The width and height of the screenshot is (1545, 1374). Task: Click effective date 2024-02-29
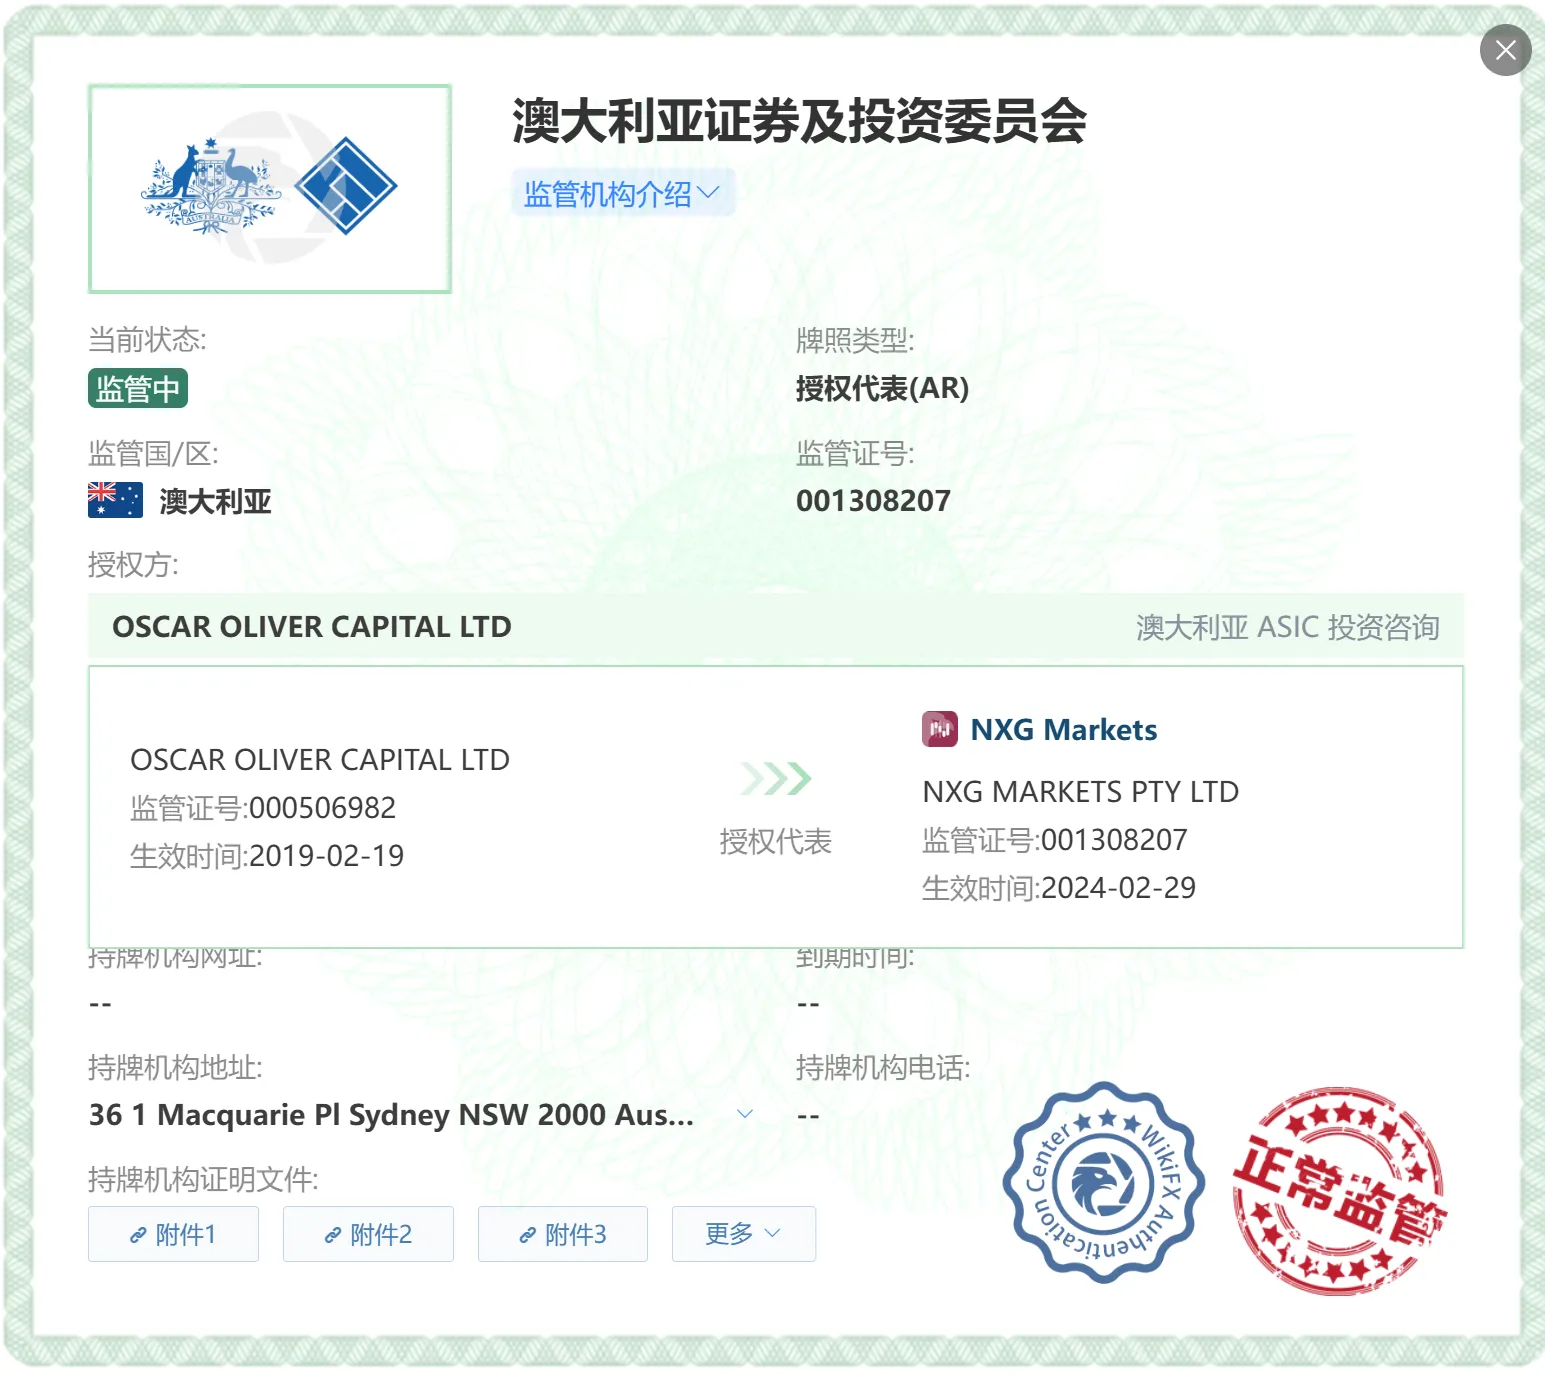pyautogui.click(x=1118, y=888)
